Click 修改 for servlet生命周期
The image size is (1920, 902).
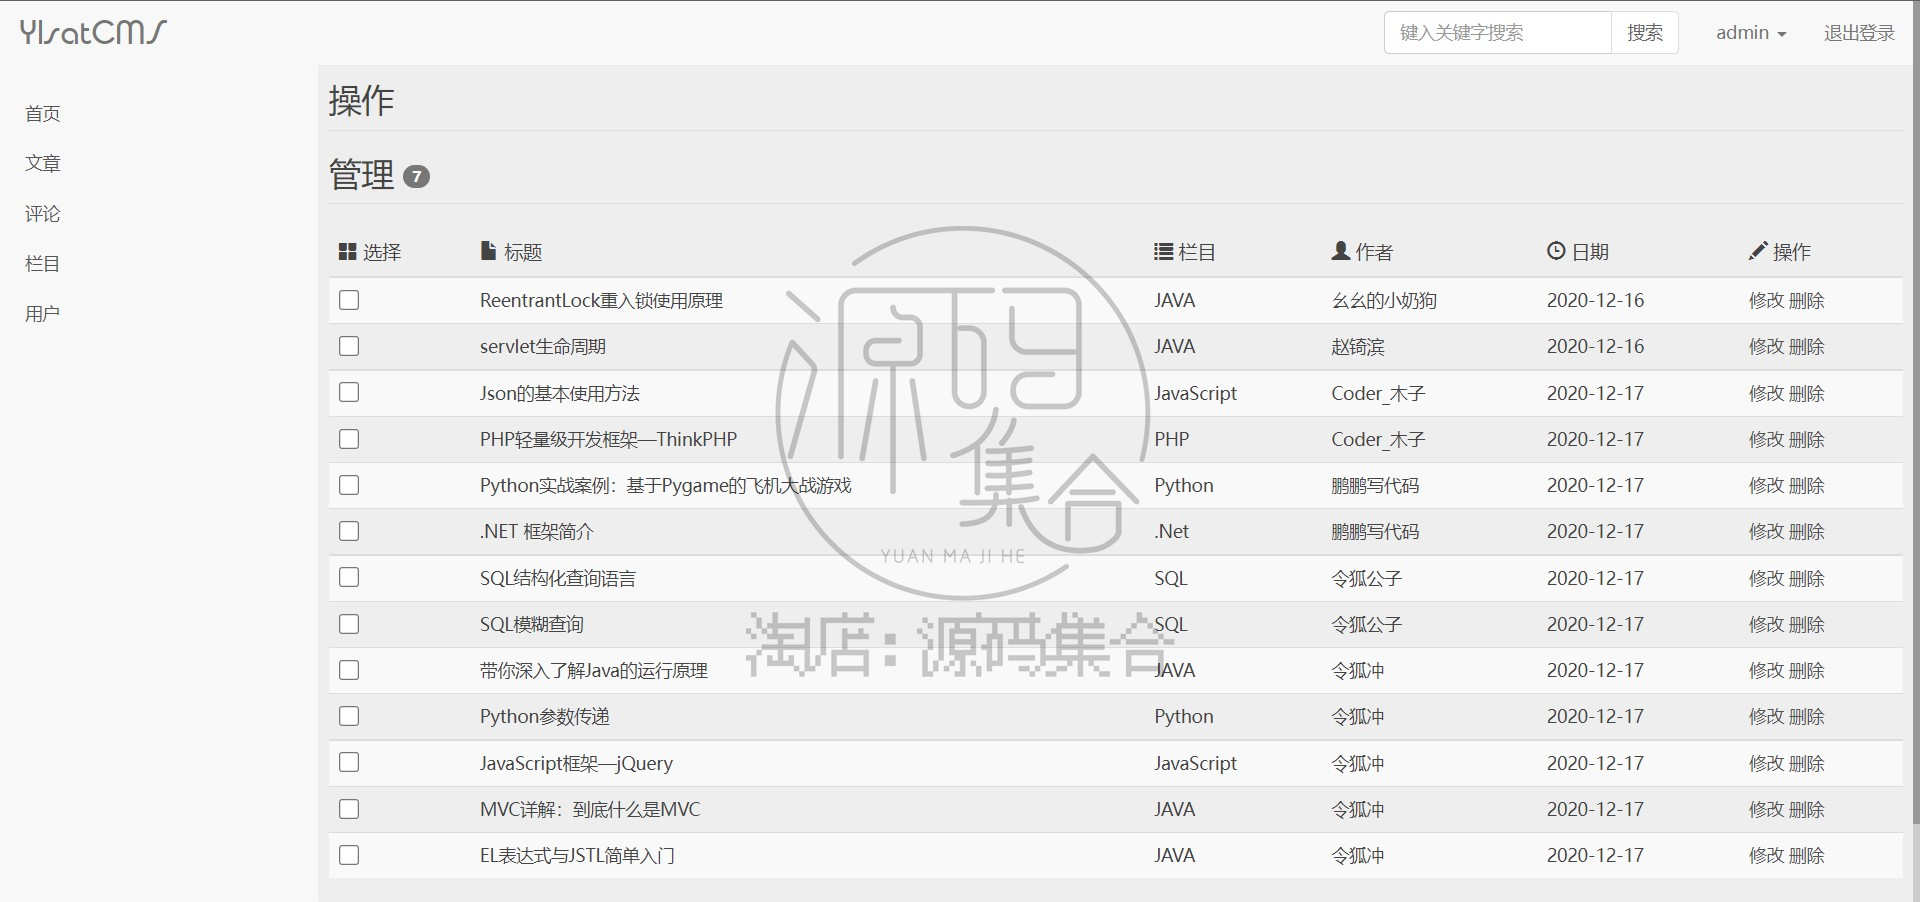point(1766,347)
